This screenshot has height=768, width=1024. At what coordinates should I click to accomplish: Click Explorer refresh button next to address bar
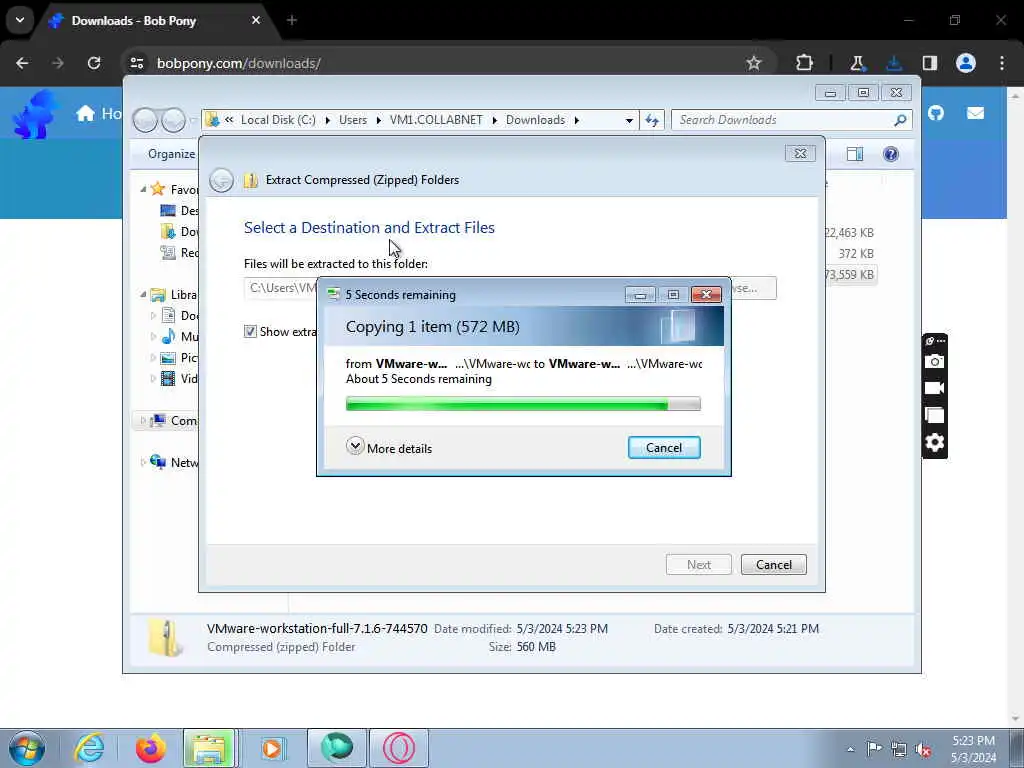tap(652, 120)
